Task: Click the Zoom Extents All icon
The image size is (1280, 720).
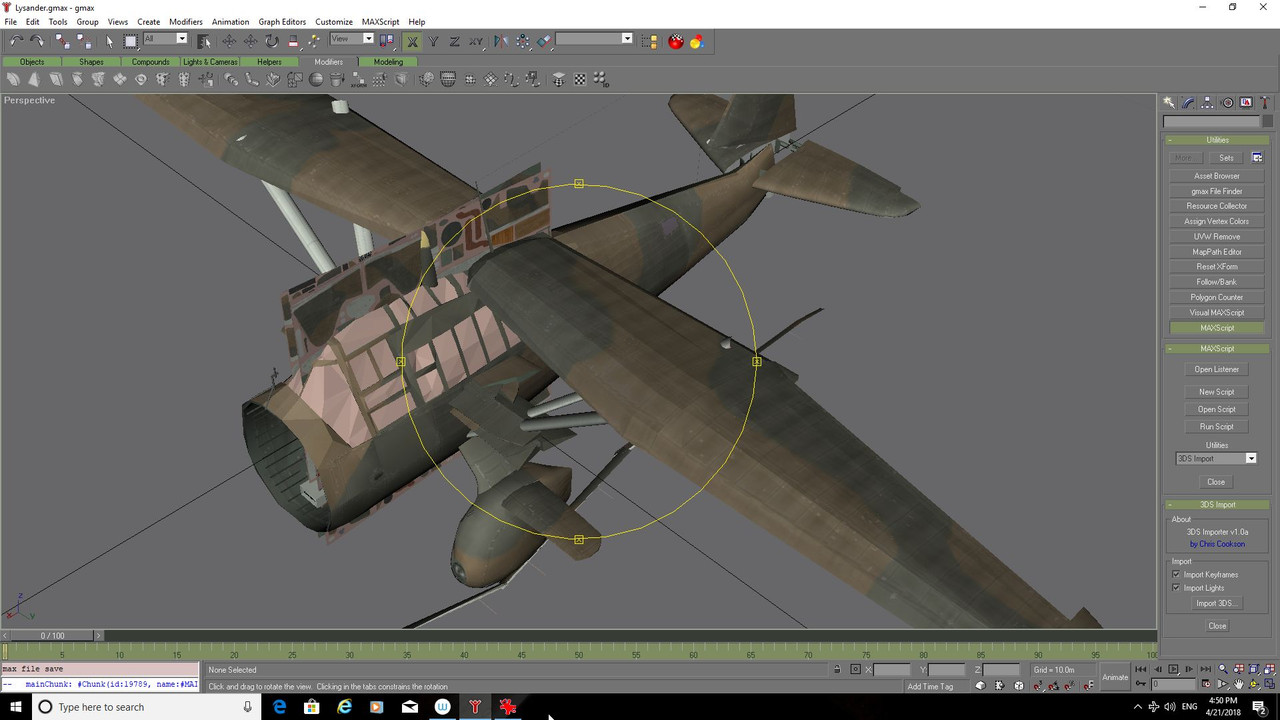Action: pyautogui.click(x=1269, y=669)
